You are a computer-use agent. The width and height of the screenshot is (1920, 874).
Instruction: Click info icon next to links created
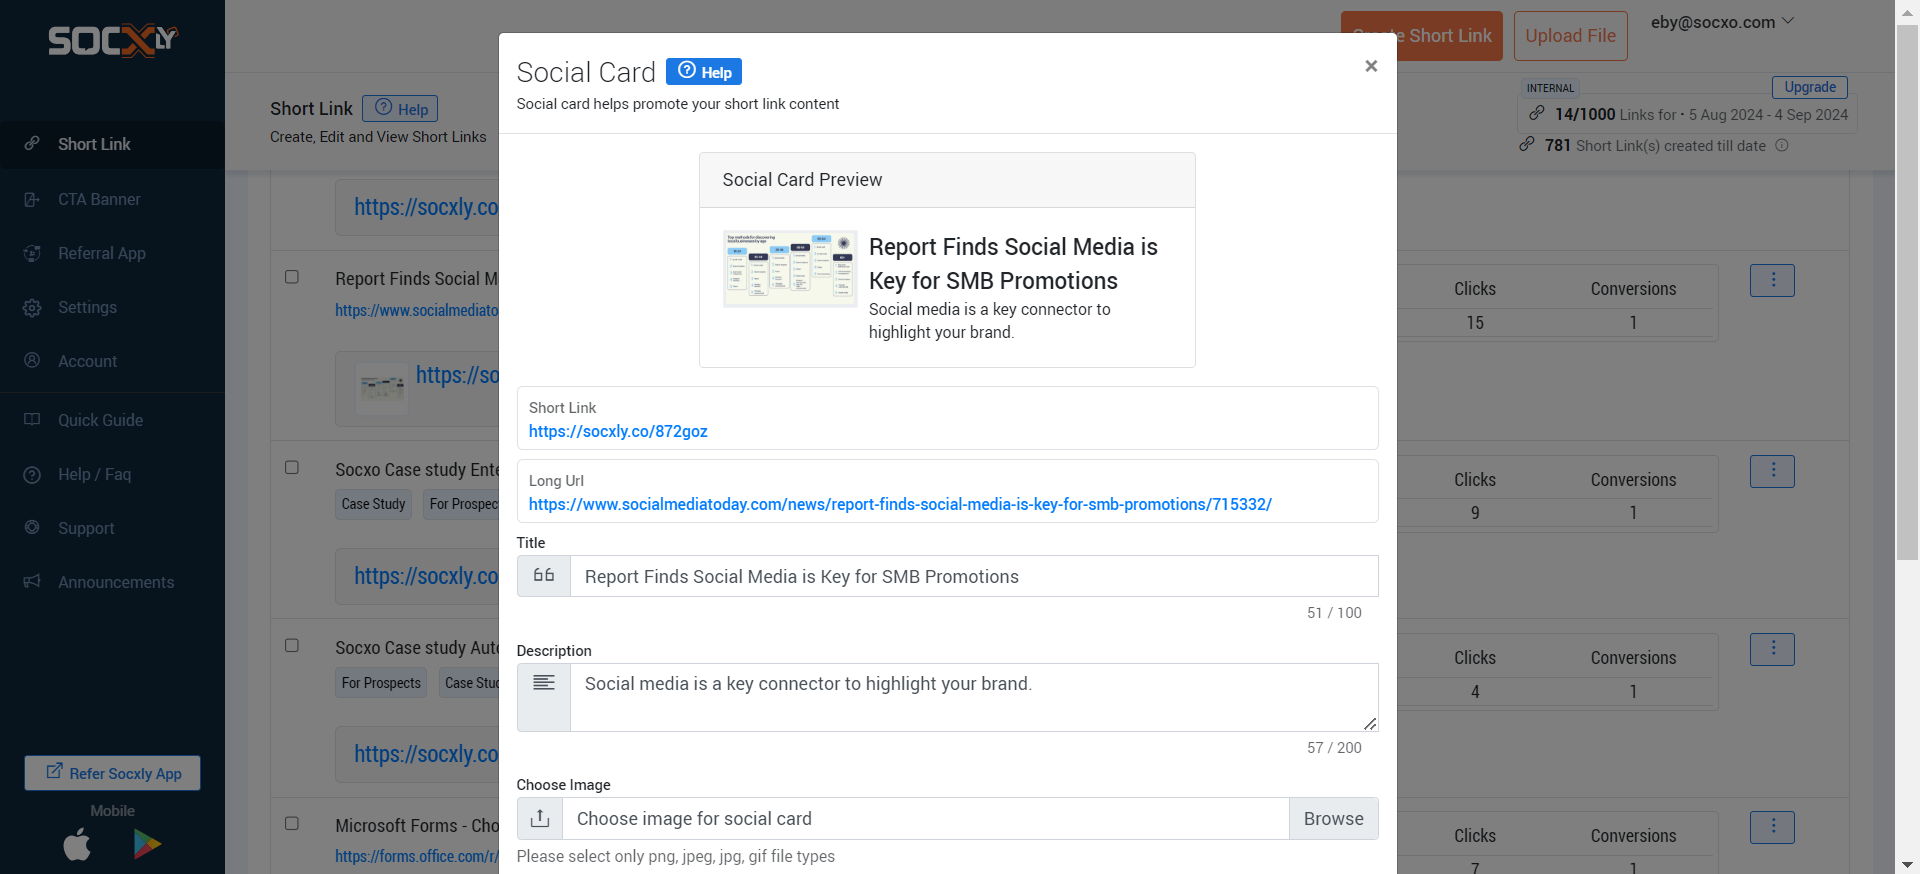(x=1782, y=146)
